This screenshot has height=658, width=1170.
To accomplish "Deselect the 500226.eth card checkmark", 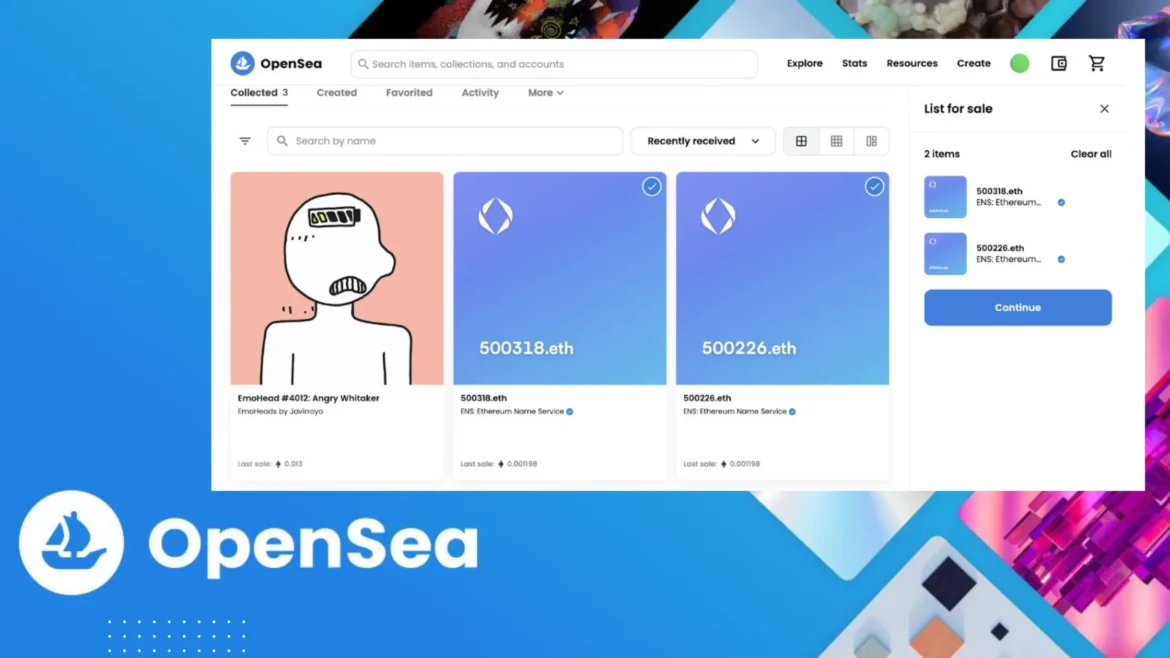I will (874, 187).
